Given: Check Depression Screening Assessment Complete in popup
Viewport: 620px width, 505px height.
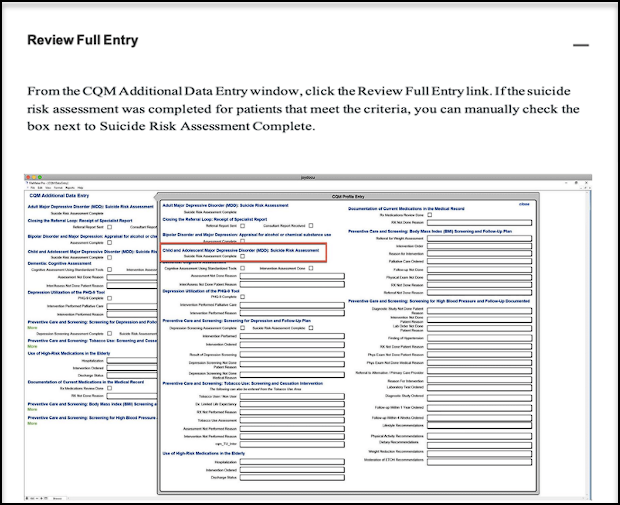Looking at the screenshot, I should [242, 328].
